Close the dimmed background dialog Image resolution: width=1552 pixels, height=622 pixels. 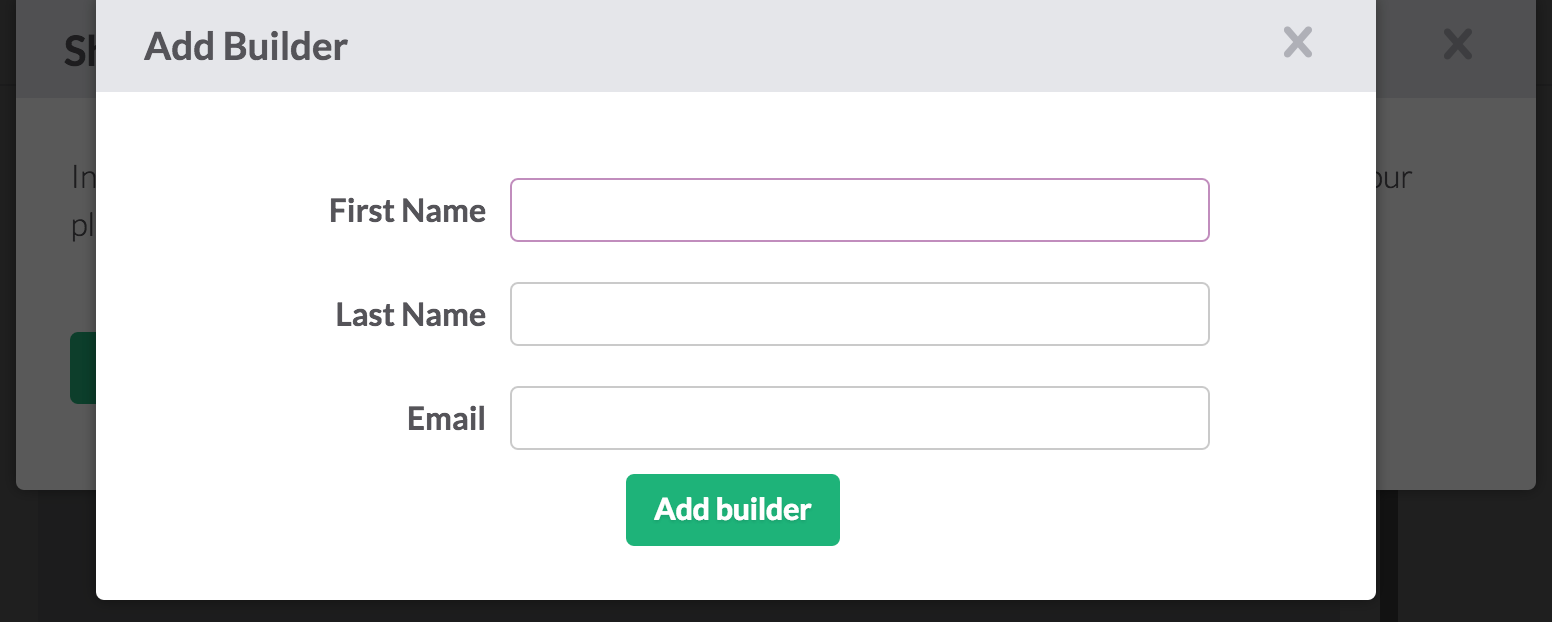(x=1457, y=43)
